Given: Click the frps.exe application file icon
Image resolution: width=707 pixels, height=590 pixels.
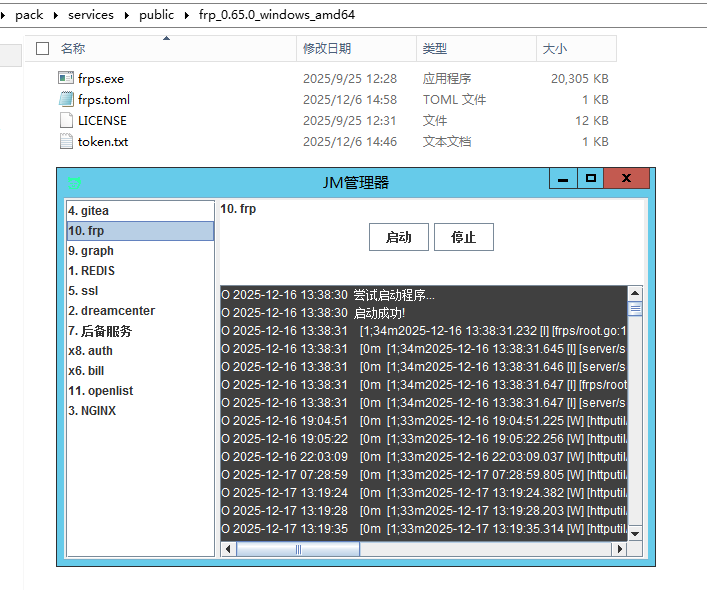Looking at the screenshot, I should point(66,78).
